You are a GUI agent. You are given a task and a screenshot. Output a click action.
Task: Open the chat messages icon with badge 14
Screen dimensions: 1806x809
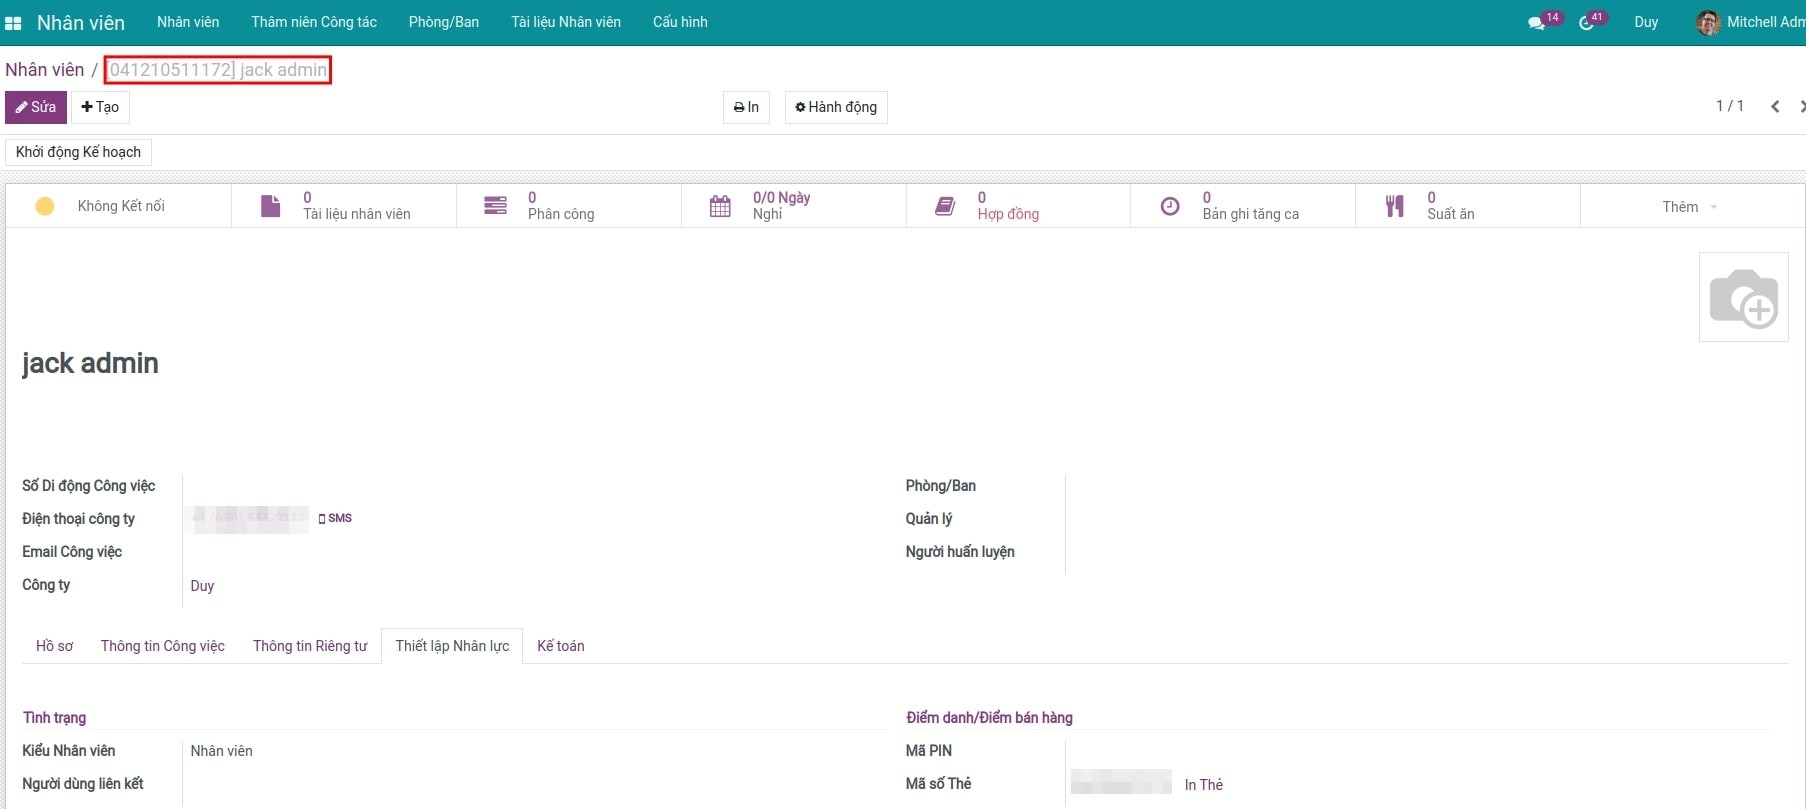point(1537,22)
